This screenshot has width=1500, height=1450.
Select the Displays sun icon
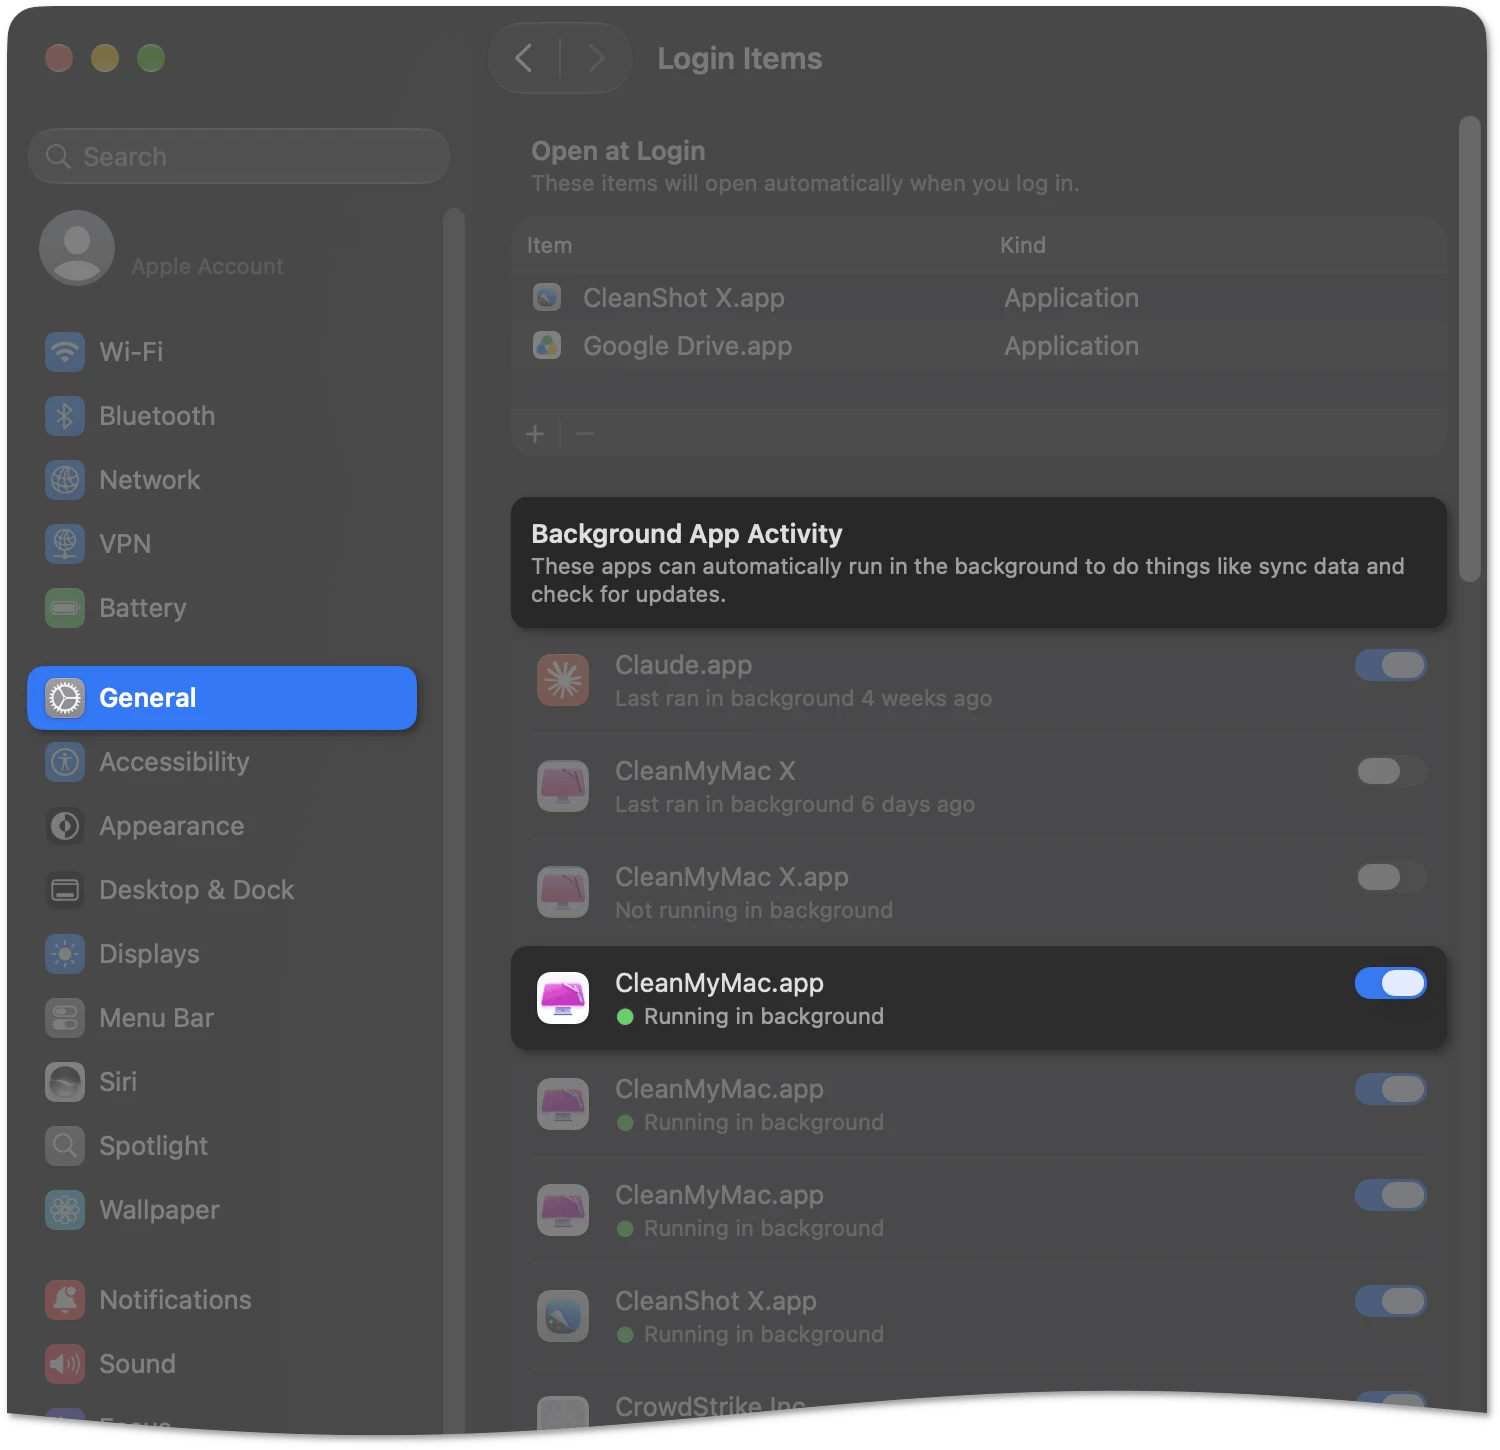[65, 954]
